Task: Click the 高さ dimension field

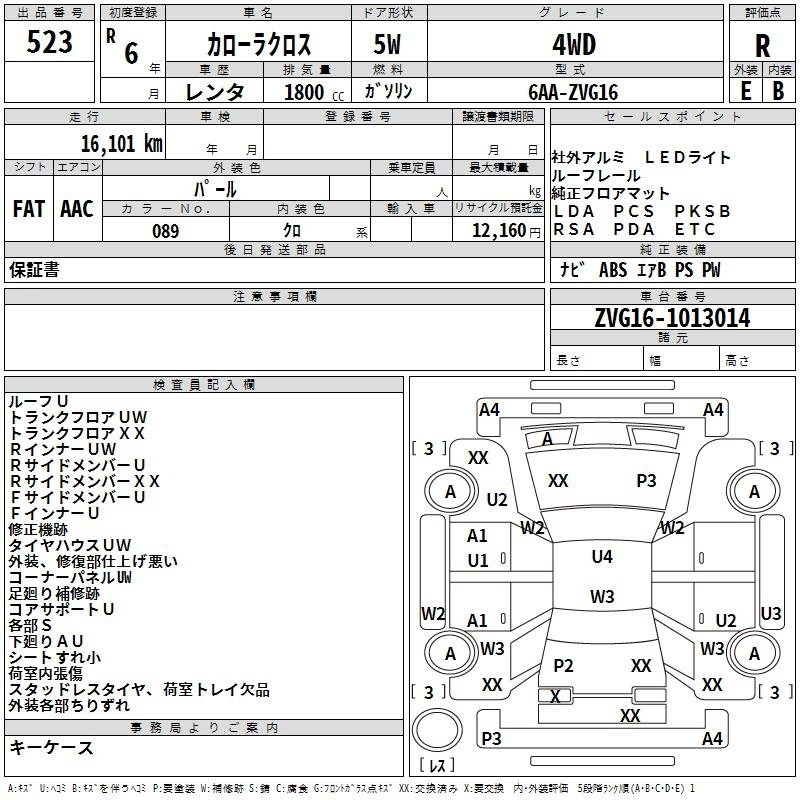Action: tap(757, 359)
